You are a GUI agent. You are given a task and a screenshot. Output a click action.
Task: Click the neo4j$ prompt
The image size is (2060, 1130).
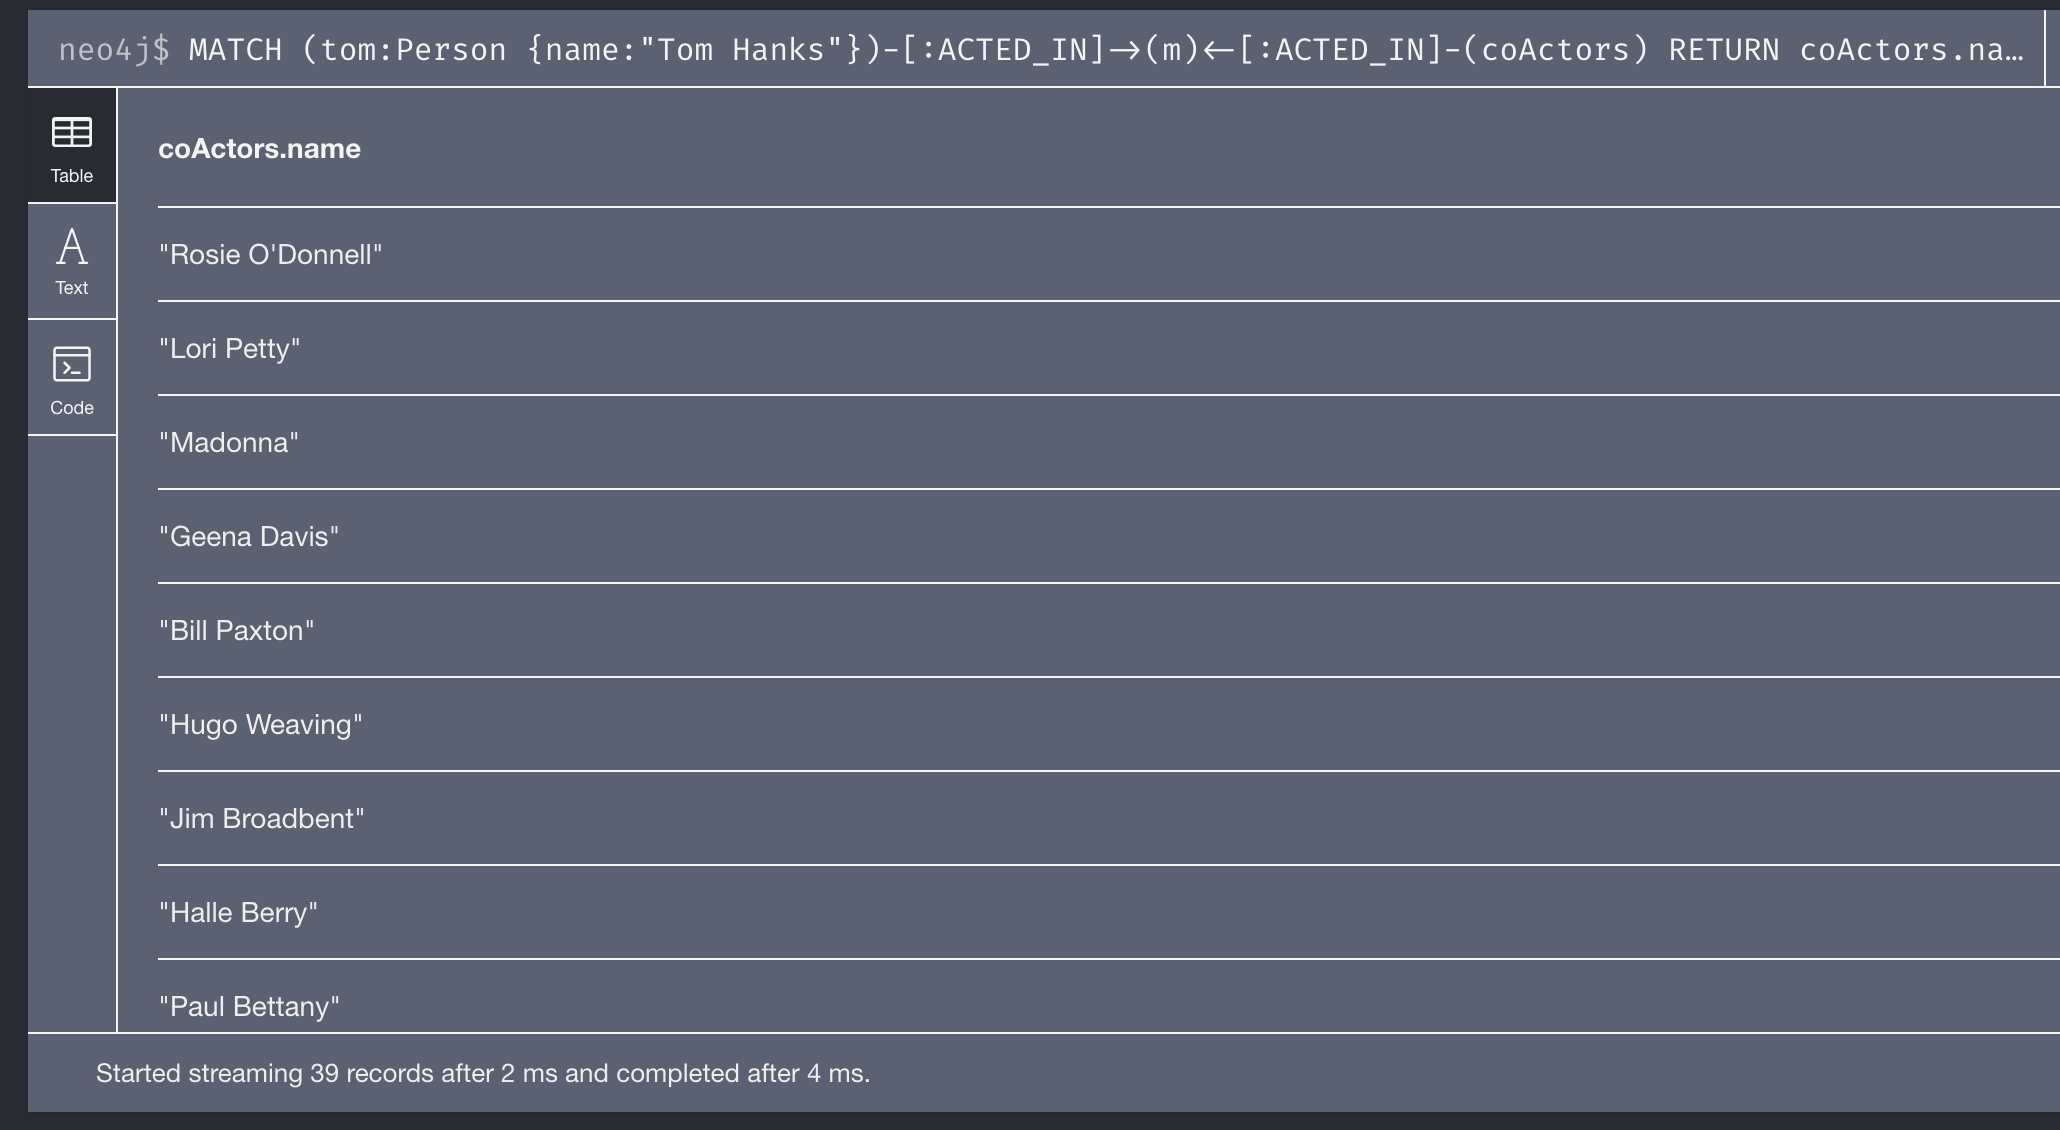tap(114, 50)
